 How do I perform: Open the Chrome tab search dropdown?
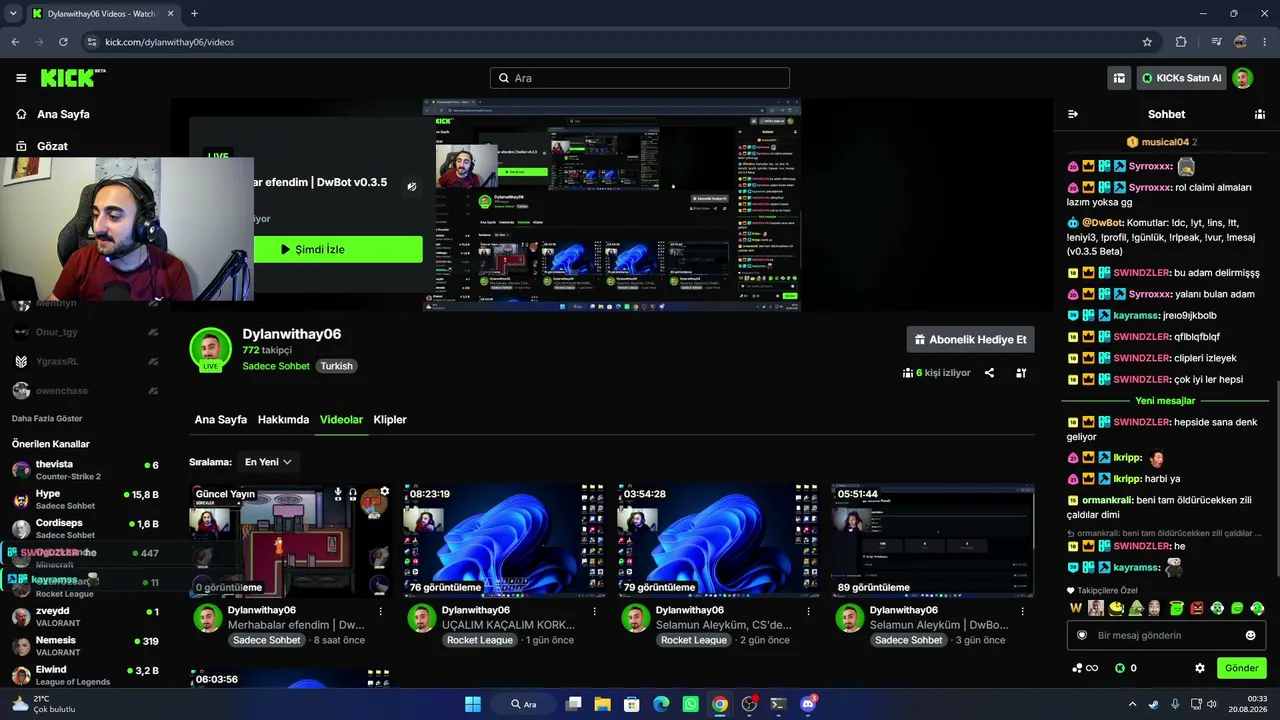pyautogui.click(x=13, y=14)
